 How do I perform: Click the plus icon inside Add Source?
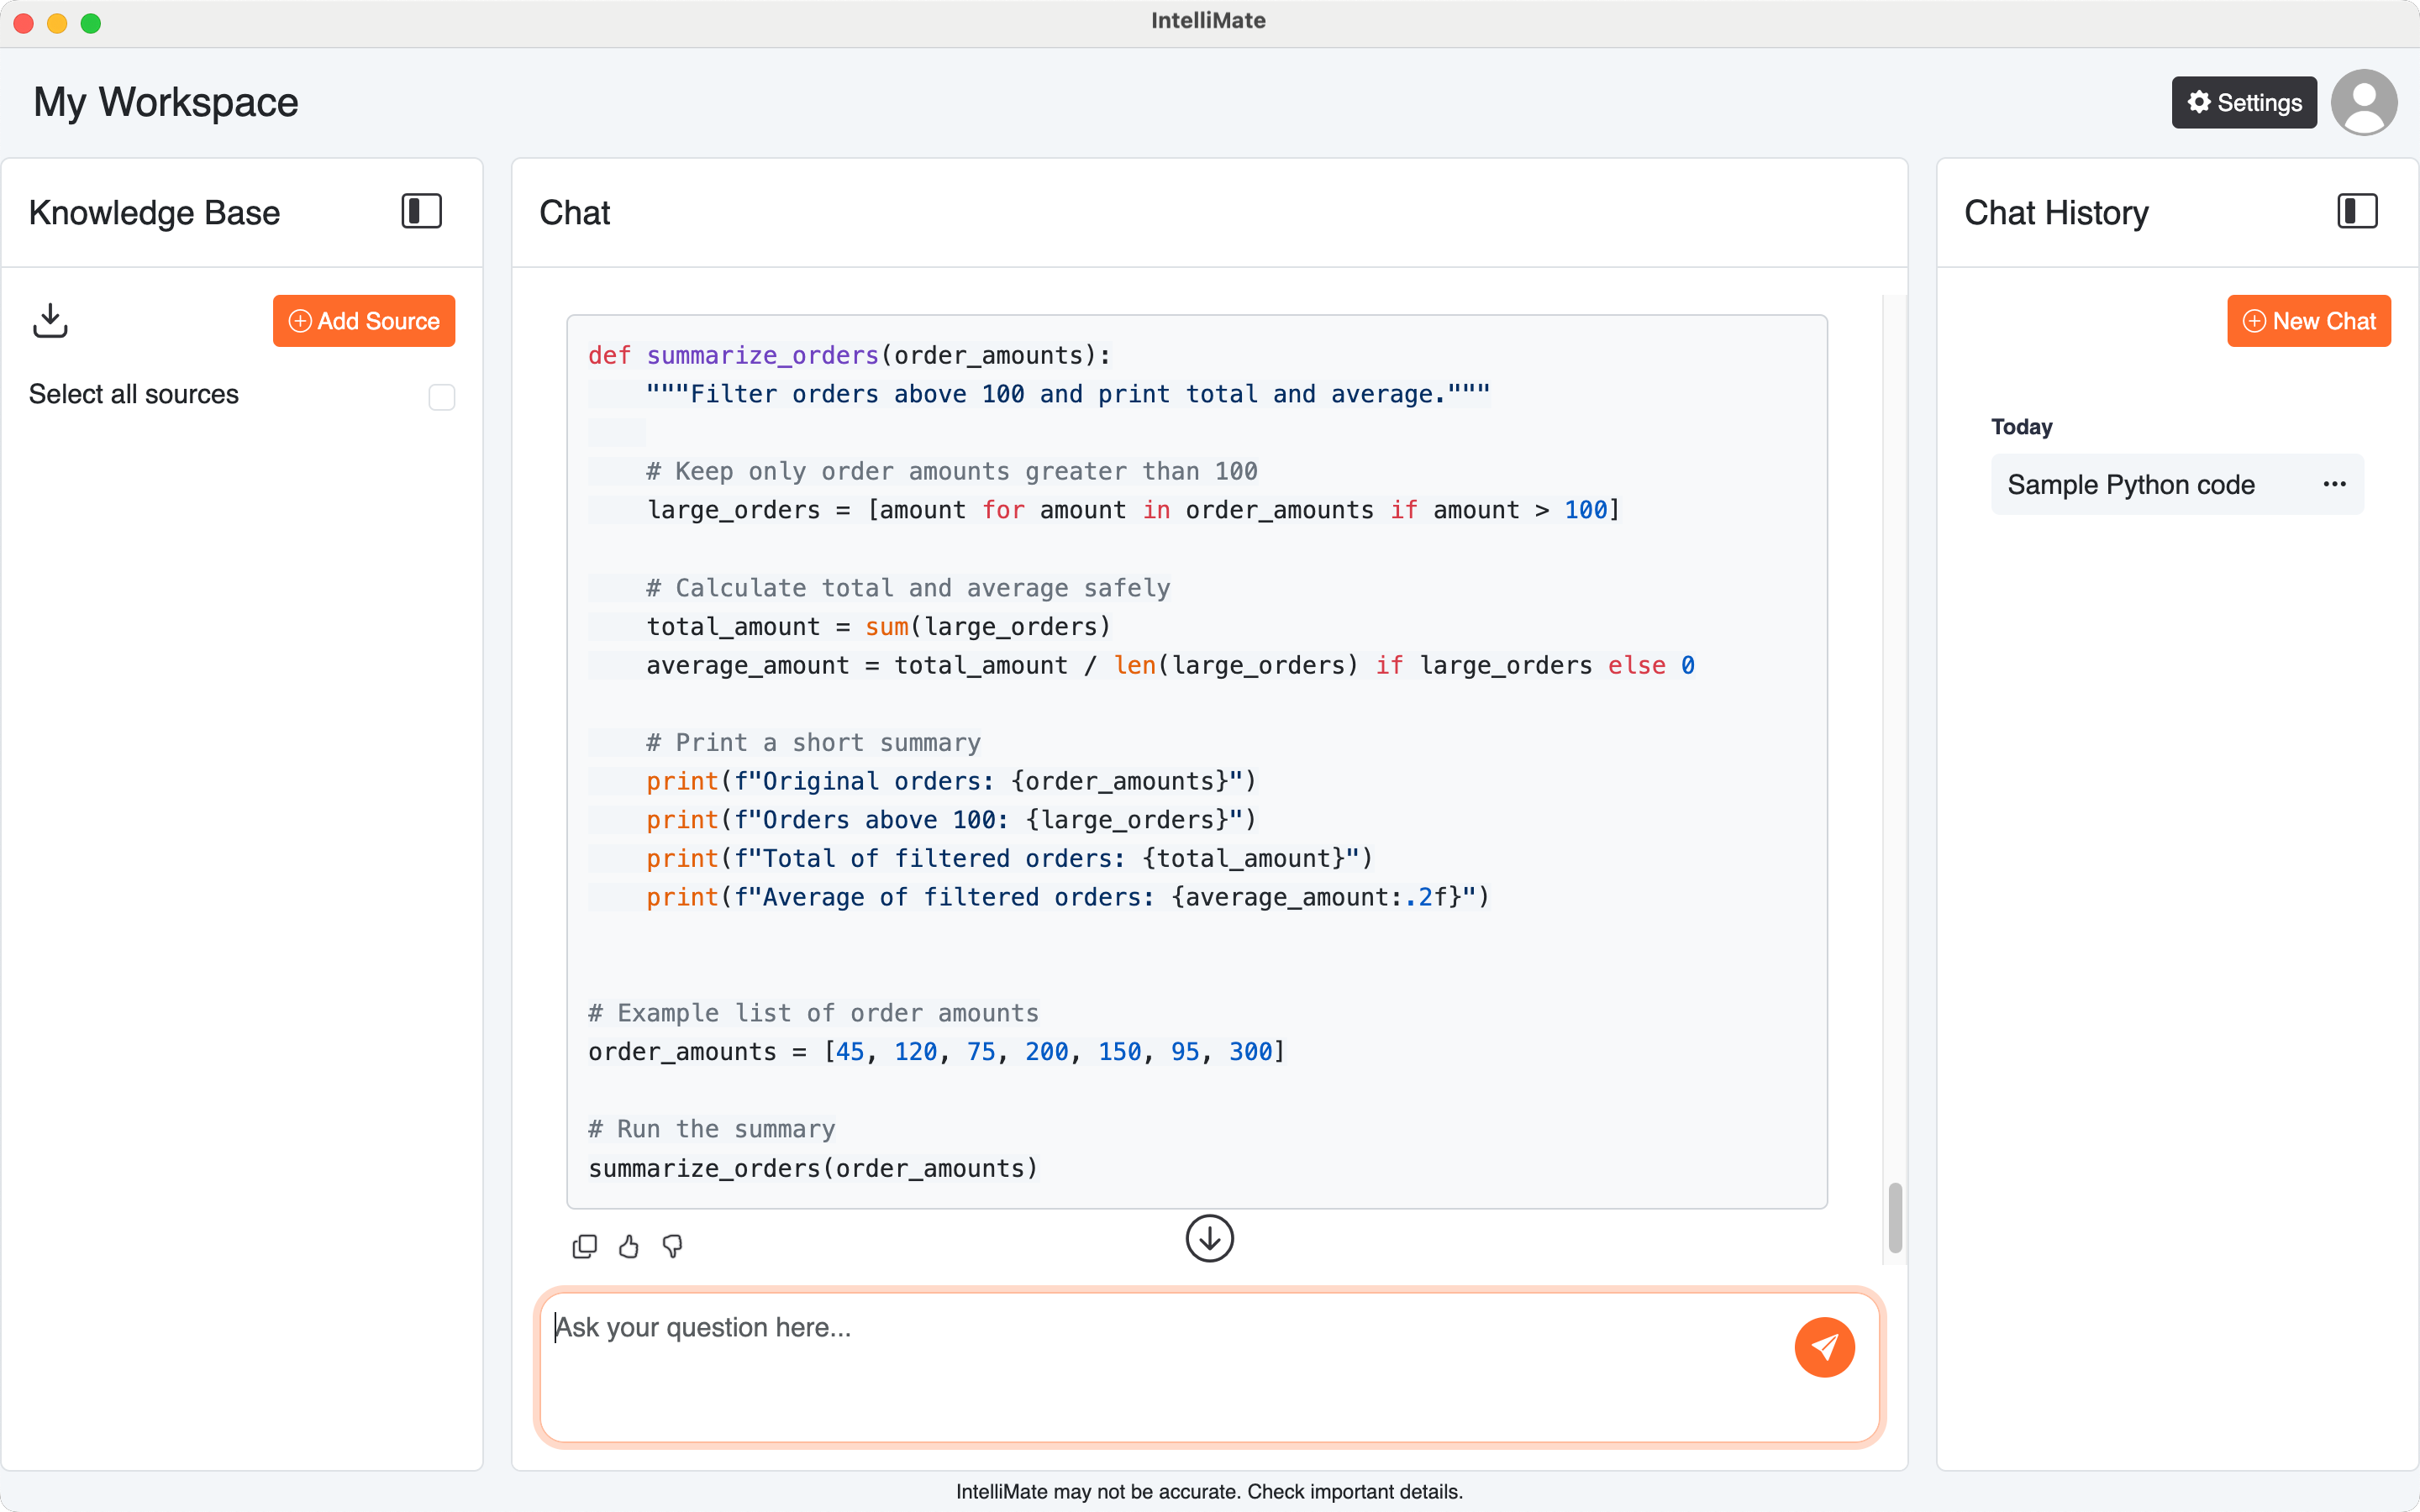pos(299,320)
